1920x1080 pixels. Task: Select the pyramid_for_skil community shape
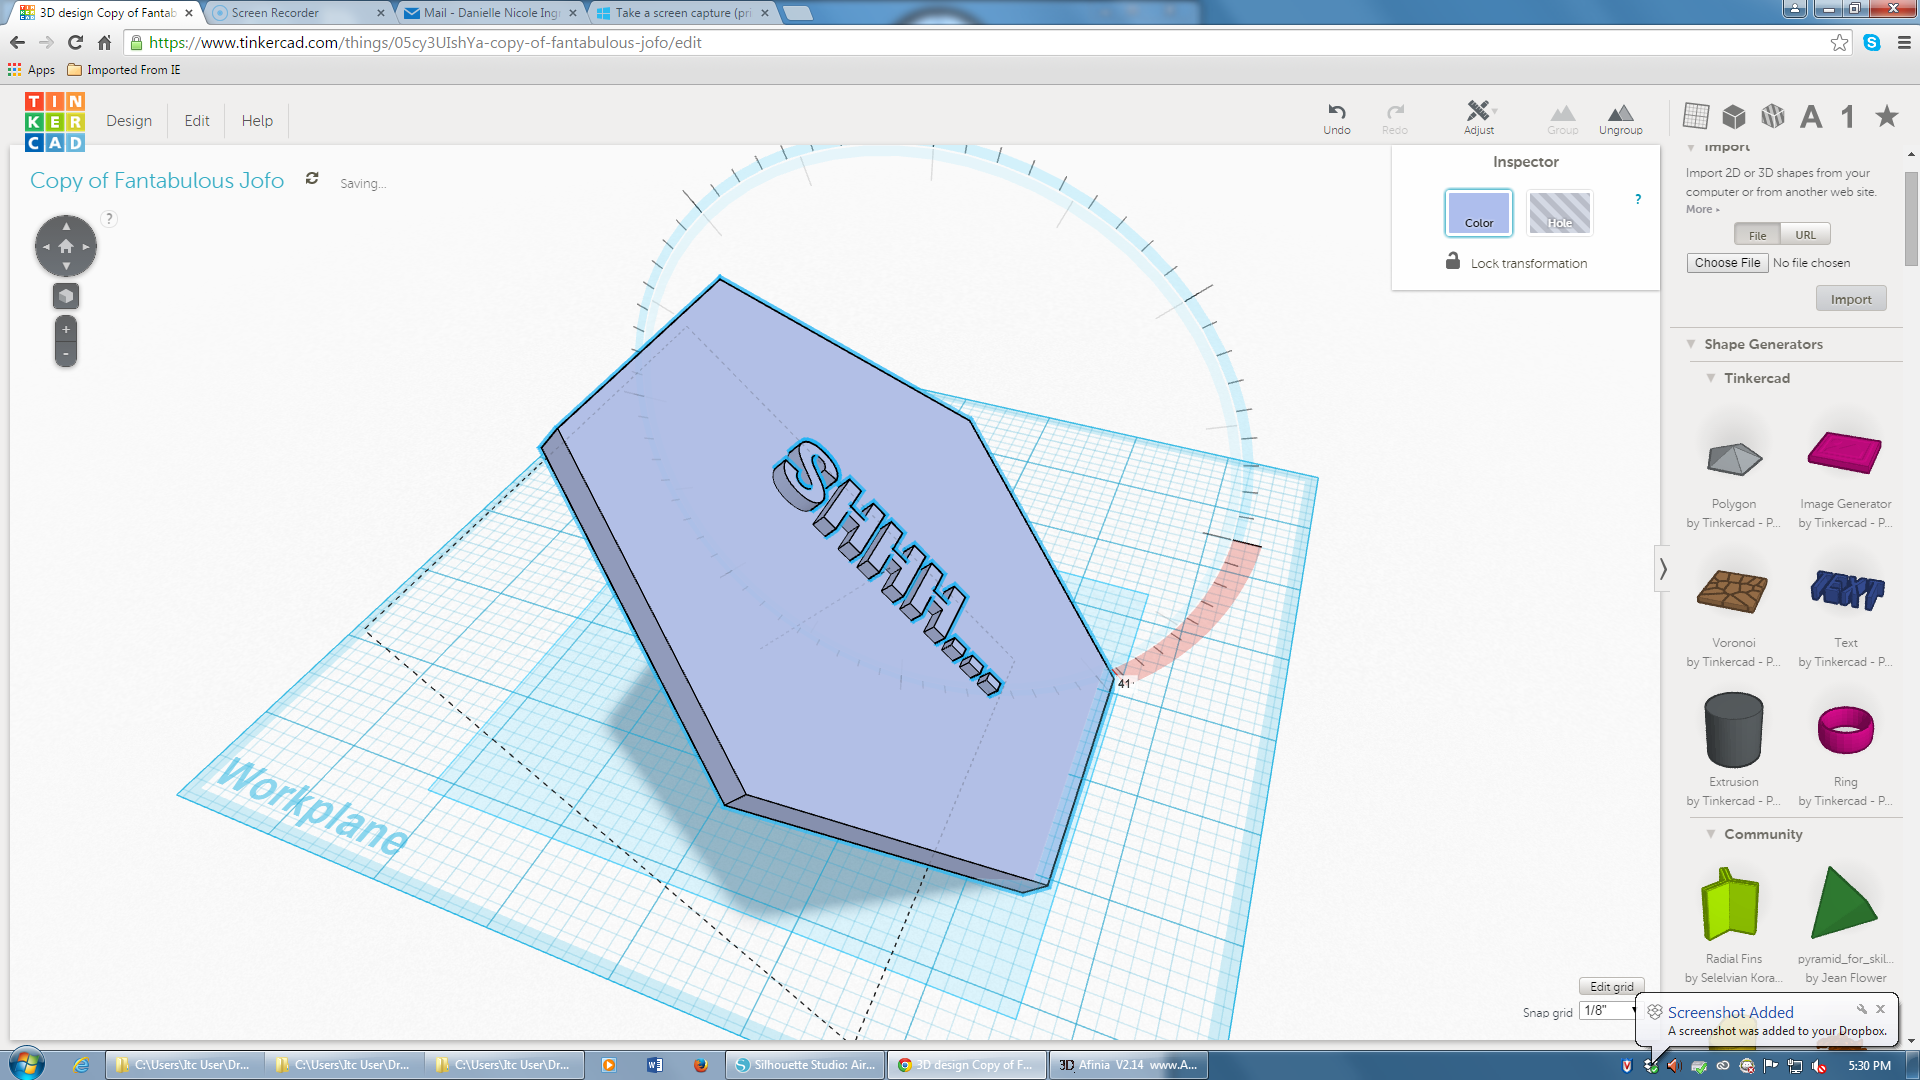pos(1844,902)
